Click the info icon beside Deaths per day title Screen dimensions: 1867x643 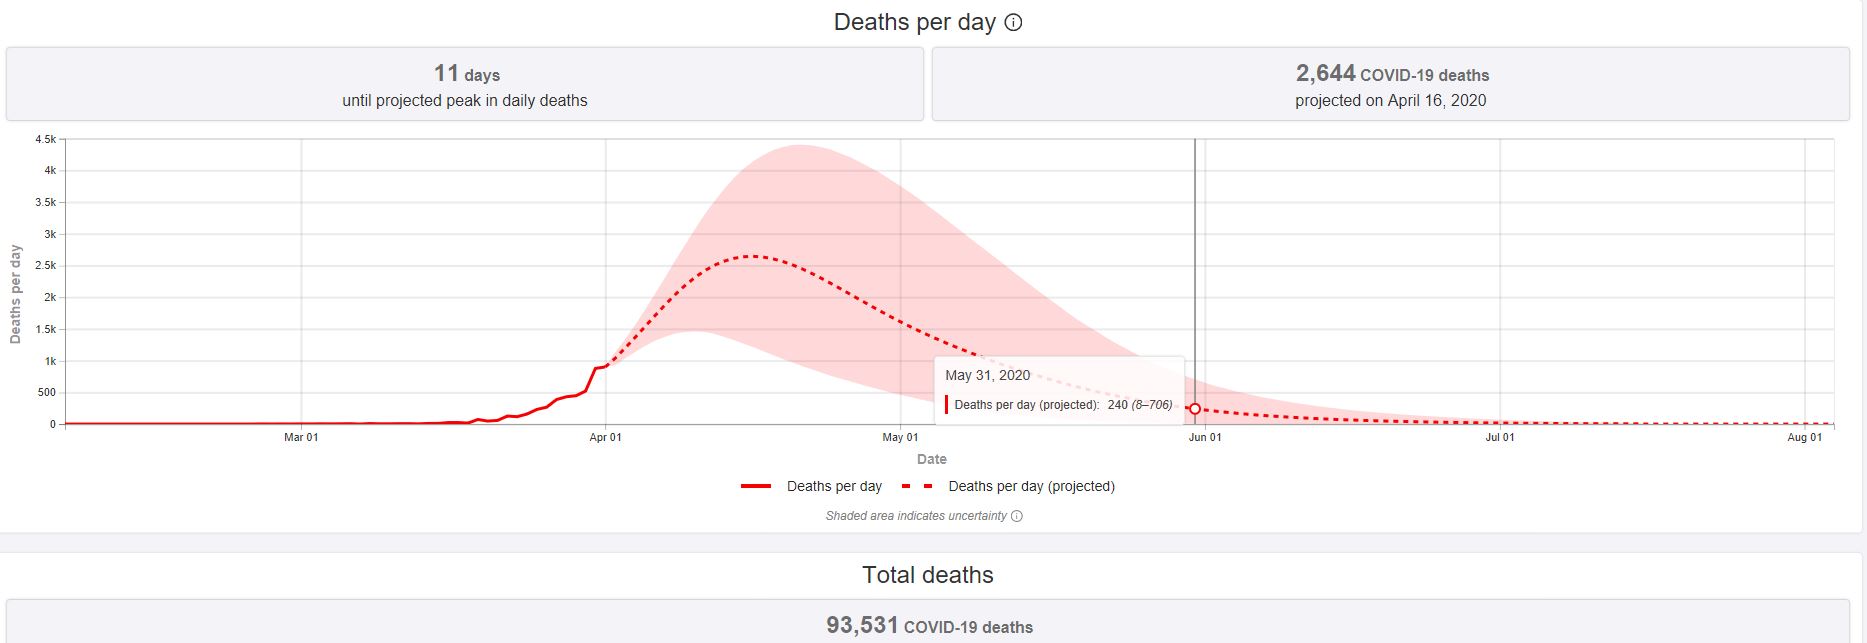pos(1013,23)
